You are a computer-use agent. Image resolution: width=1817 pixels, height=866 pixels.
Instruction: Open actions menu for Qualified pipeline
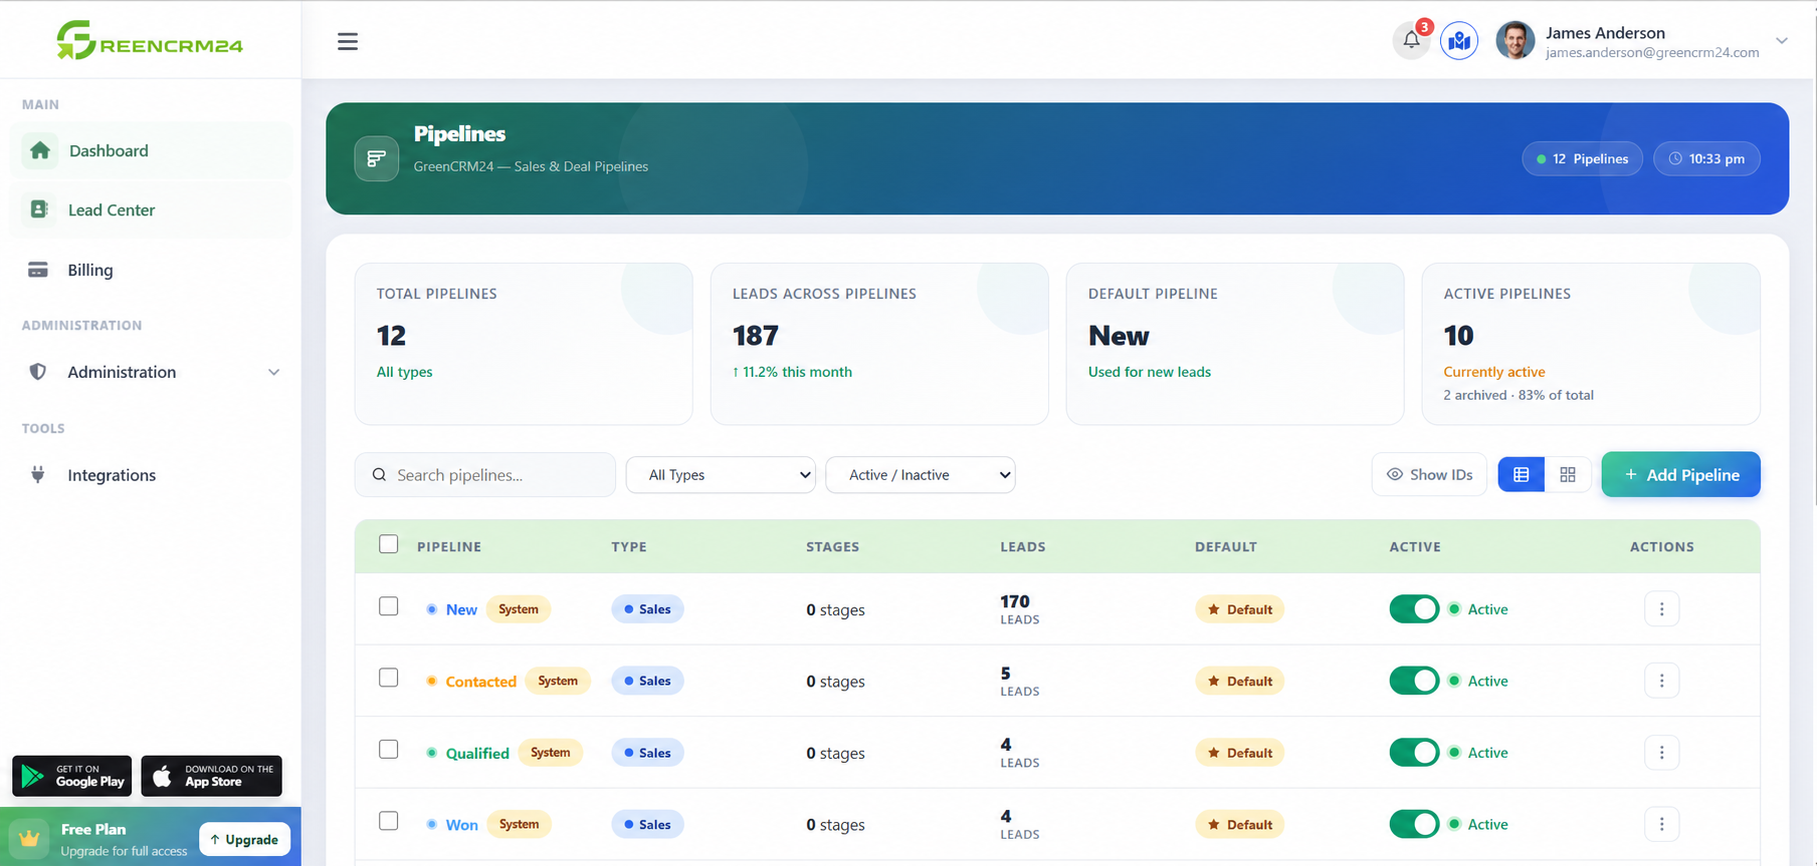[x=1662, y=753]
